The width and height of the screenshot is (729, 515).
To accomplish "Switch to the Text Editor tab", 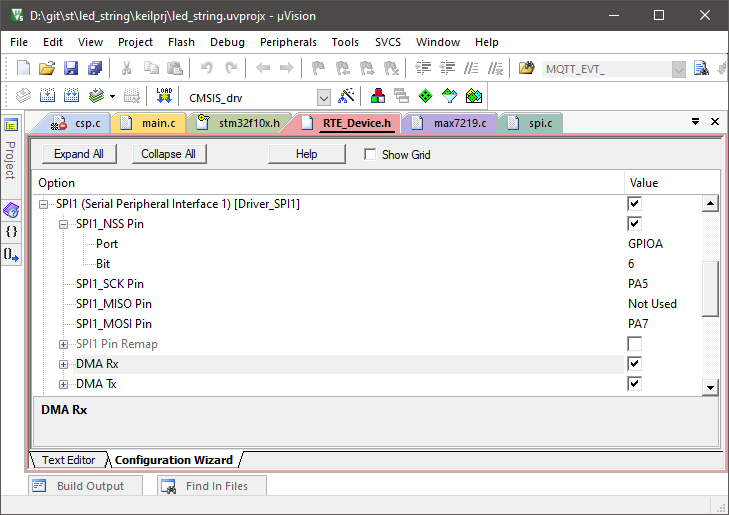I will tap(68, 460).
